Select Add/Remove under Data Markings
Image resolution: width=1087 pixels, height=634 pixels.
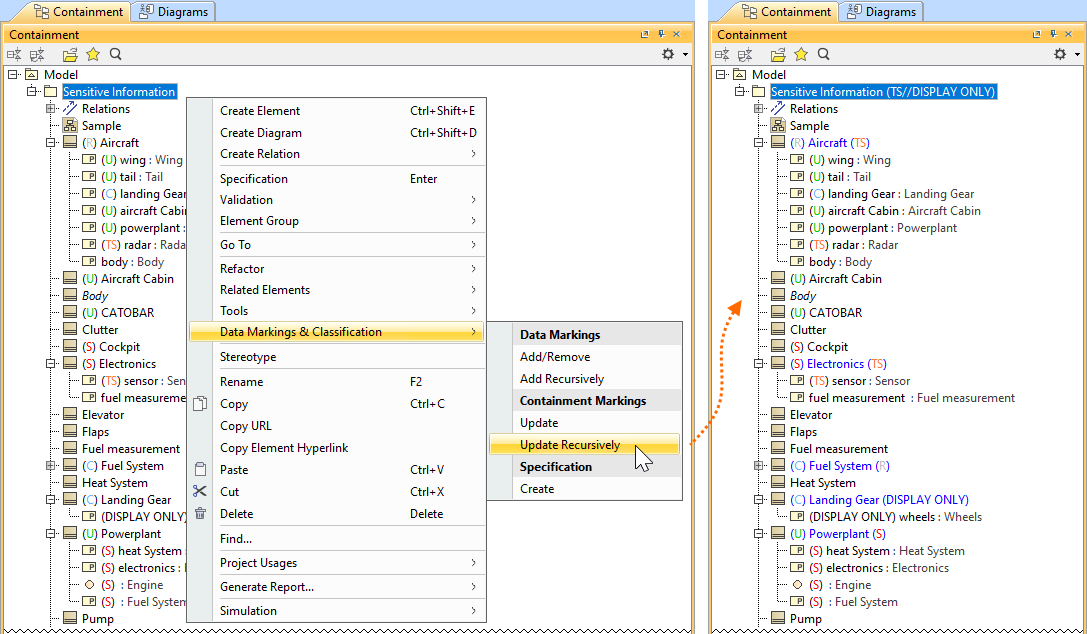[555, 357]
